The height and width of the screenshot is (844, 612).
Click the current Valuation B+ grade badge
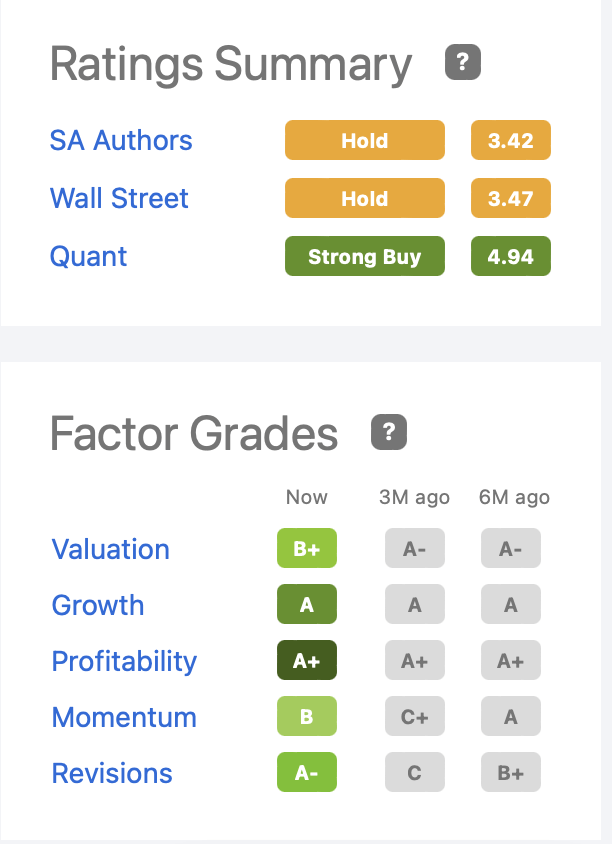[307, 549]
